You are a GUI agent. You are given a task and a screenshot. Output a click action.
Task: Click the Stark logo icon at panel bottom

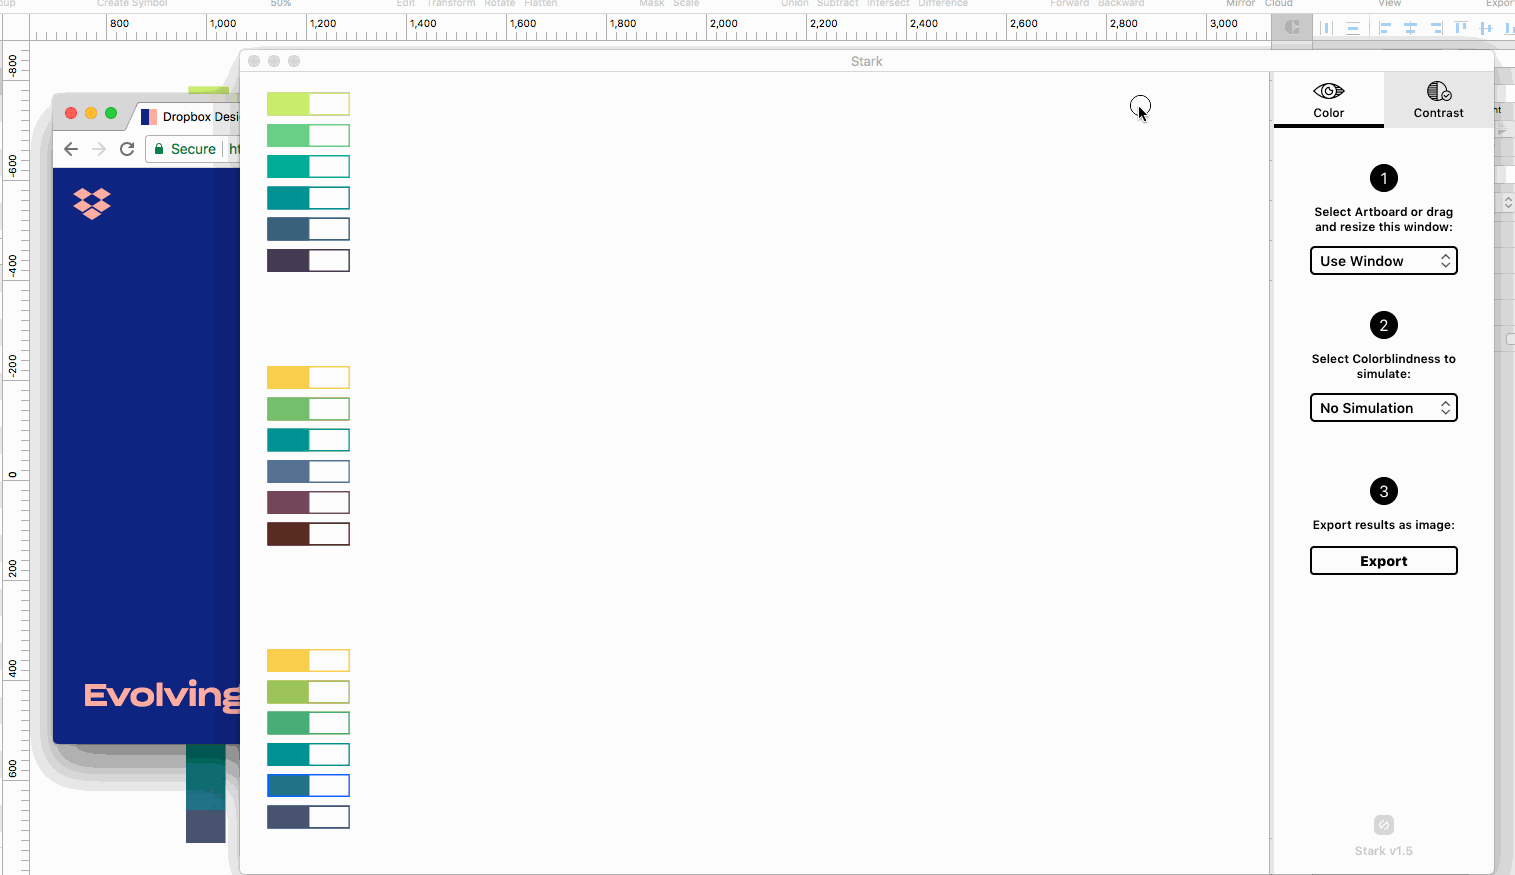pos(1384,825)
